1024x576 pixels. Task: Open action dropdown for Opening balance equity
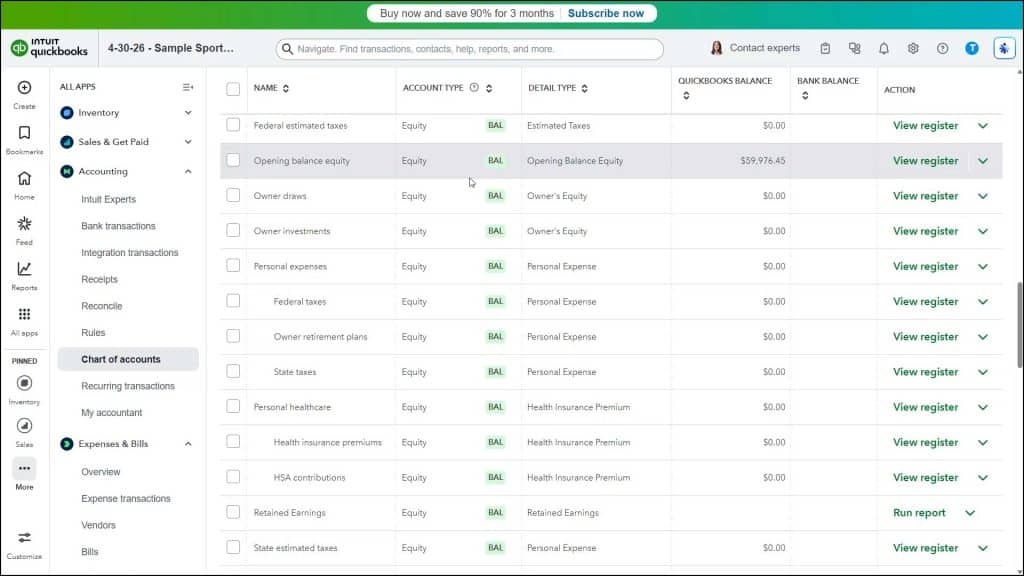click(x=983, y=161)
